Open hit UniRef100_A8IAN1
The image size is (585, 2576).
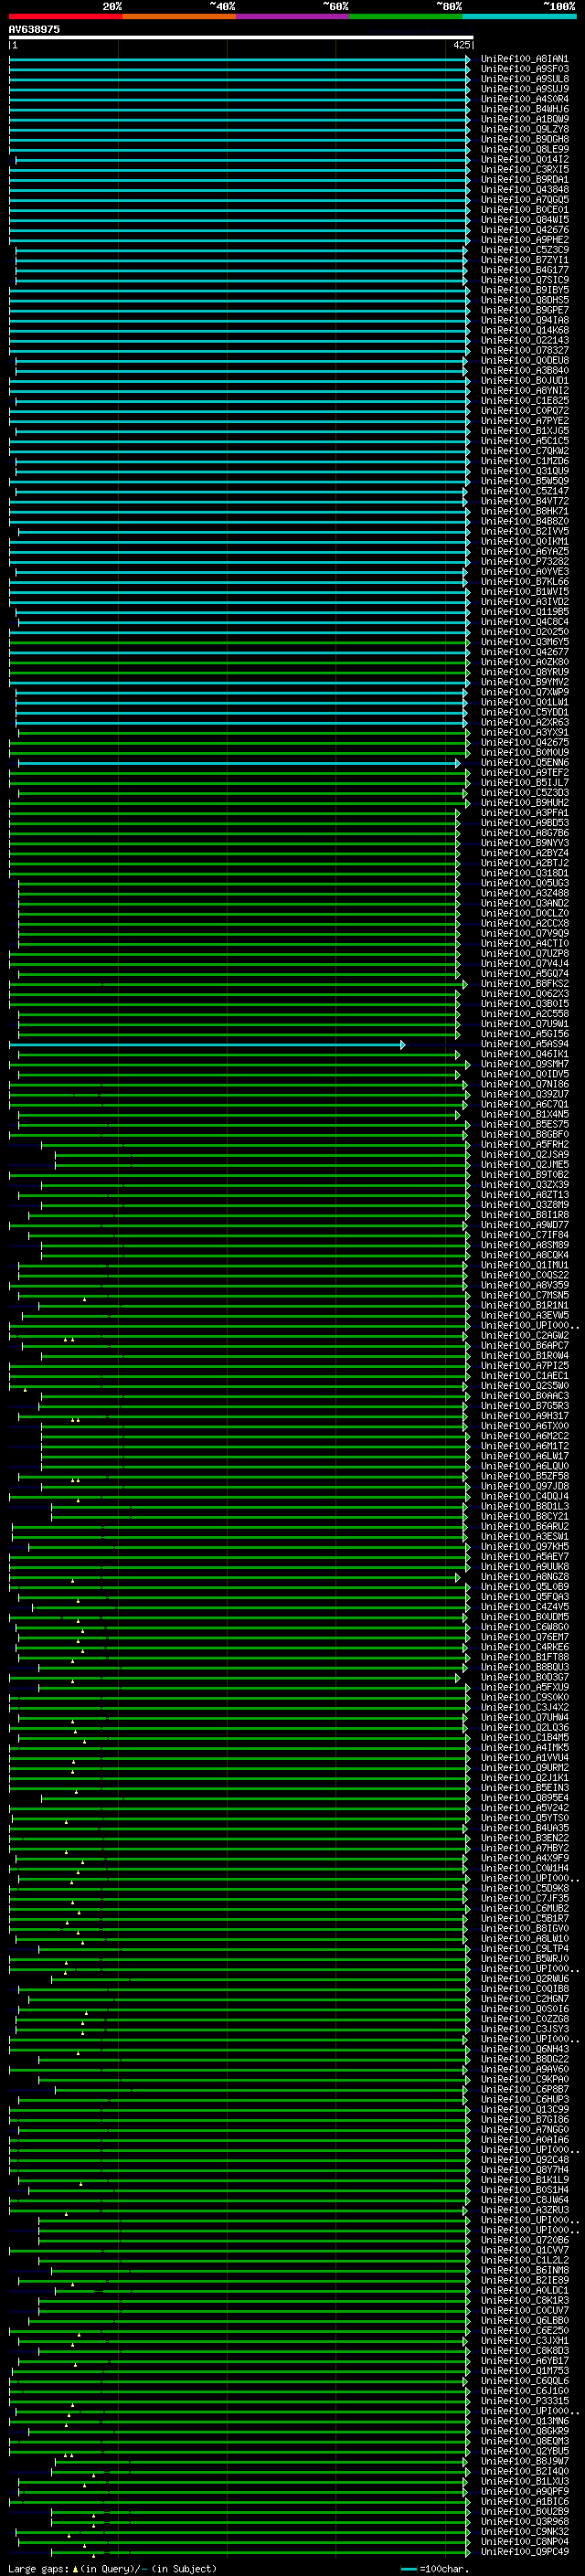524,59
